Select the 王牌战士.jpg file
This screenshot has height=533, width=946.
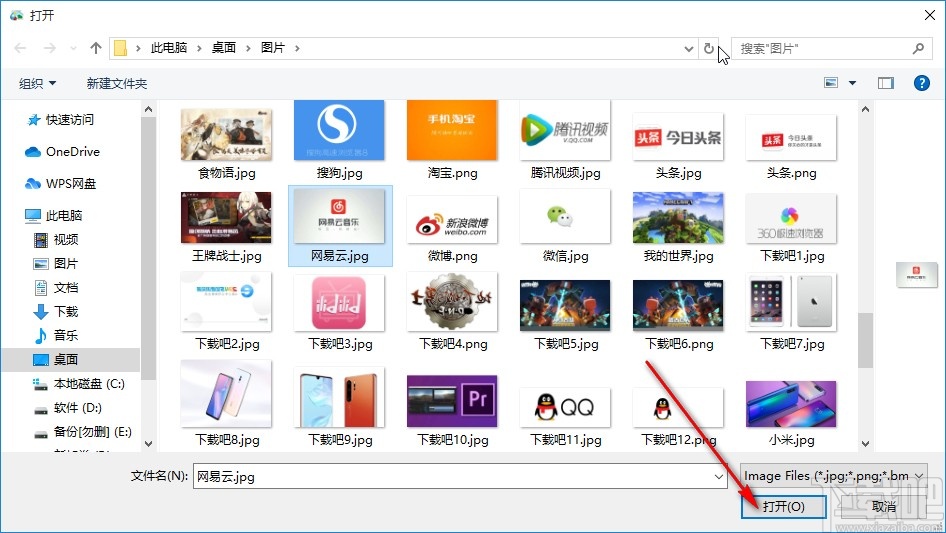(x=226, y=228)
